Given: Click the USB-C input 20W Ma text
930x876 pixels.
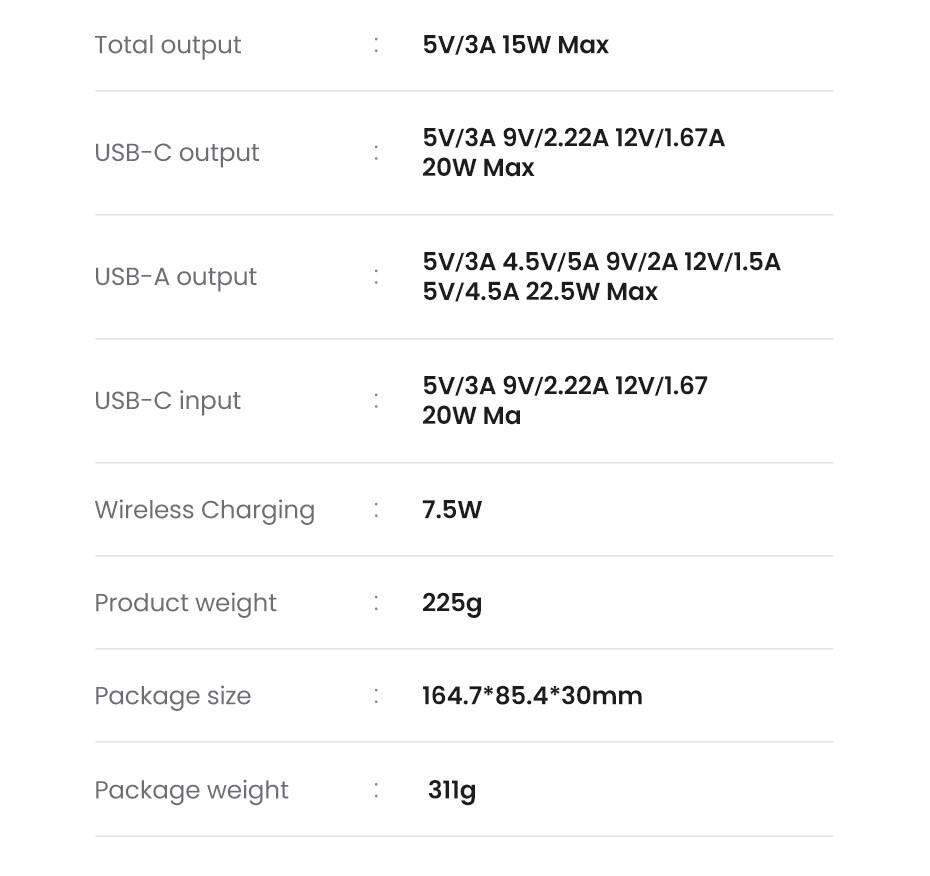Looking at the screenshot, I should (x=472, y=416).
